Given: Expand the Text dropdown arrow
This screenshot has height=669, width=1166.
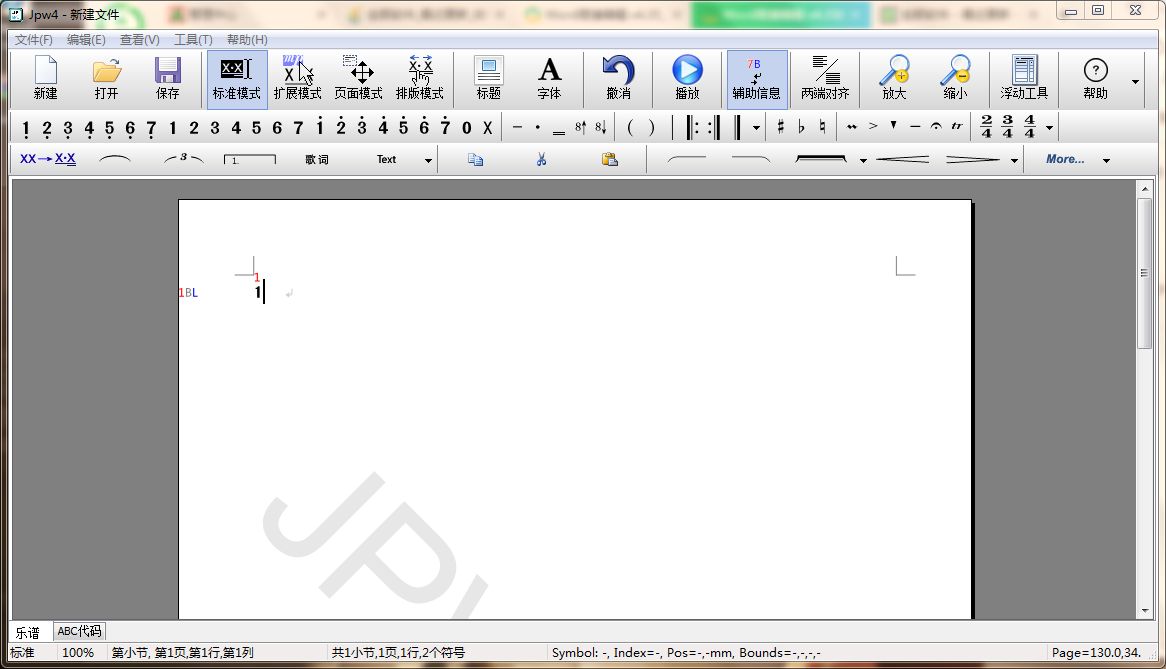Looking at the screenshot, I should pyautogui.click(x=428, y=161).
